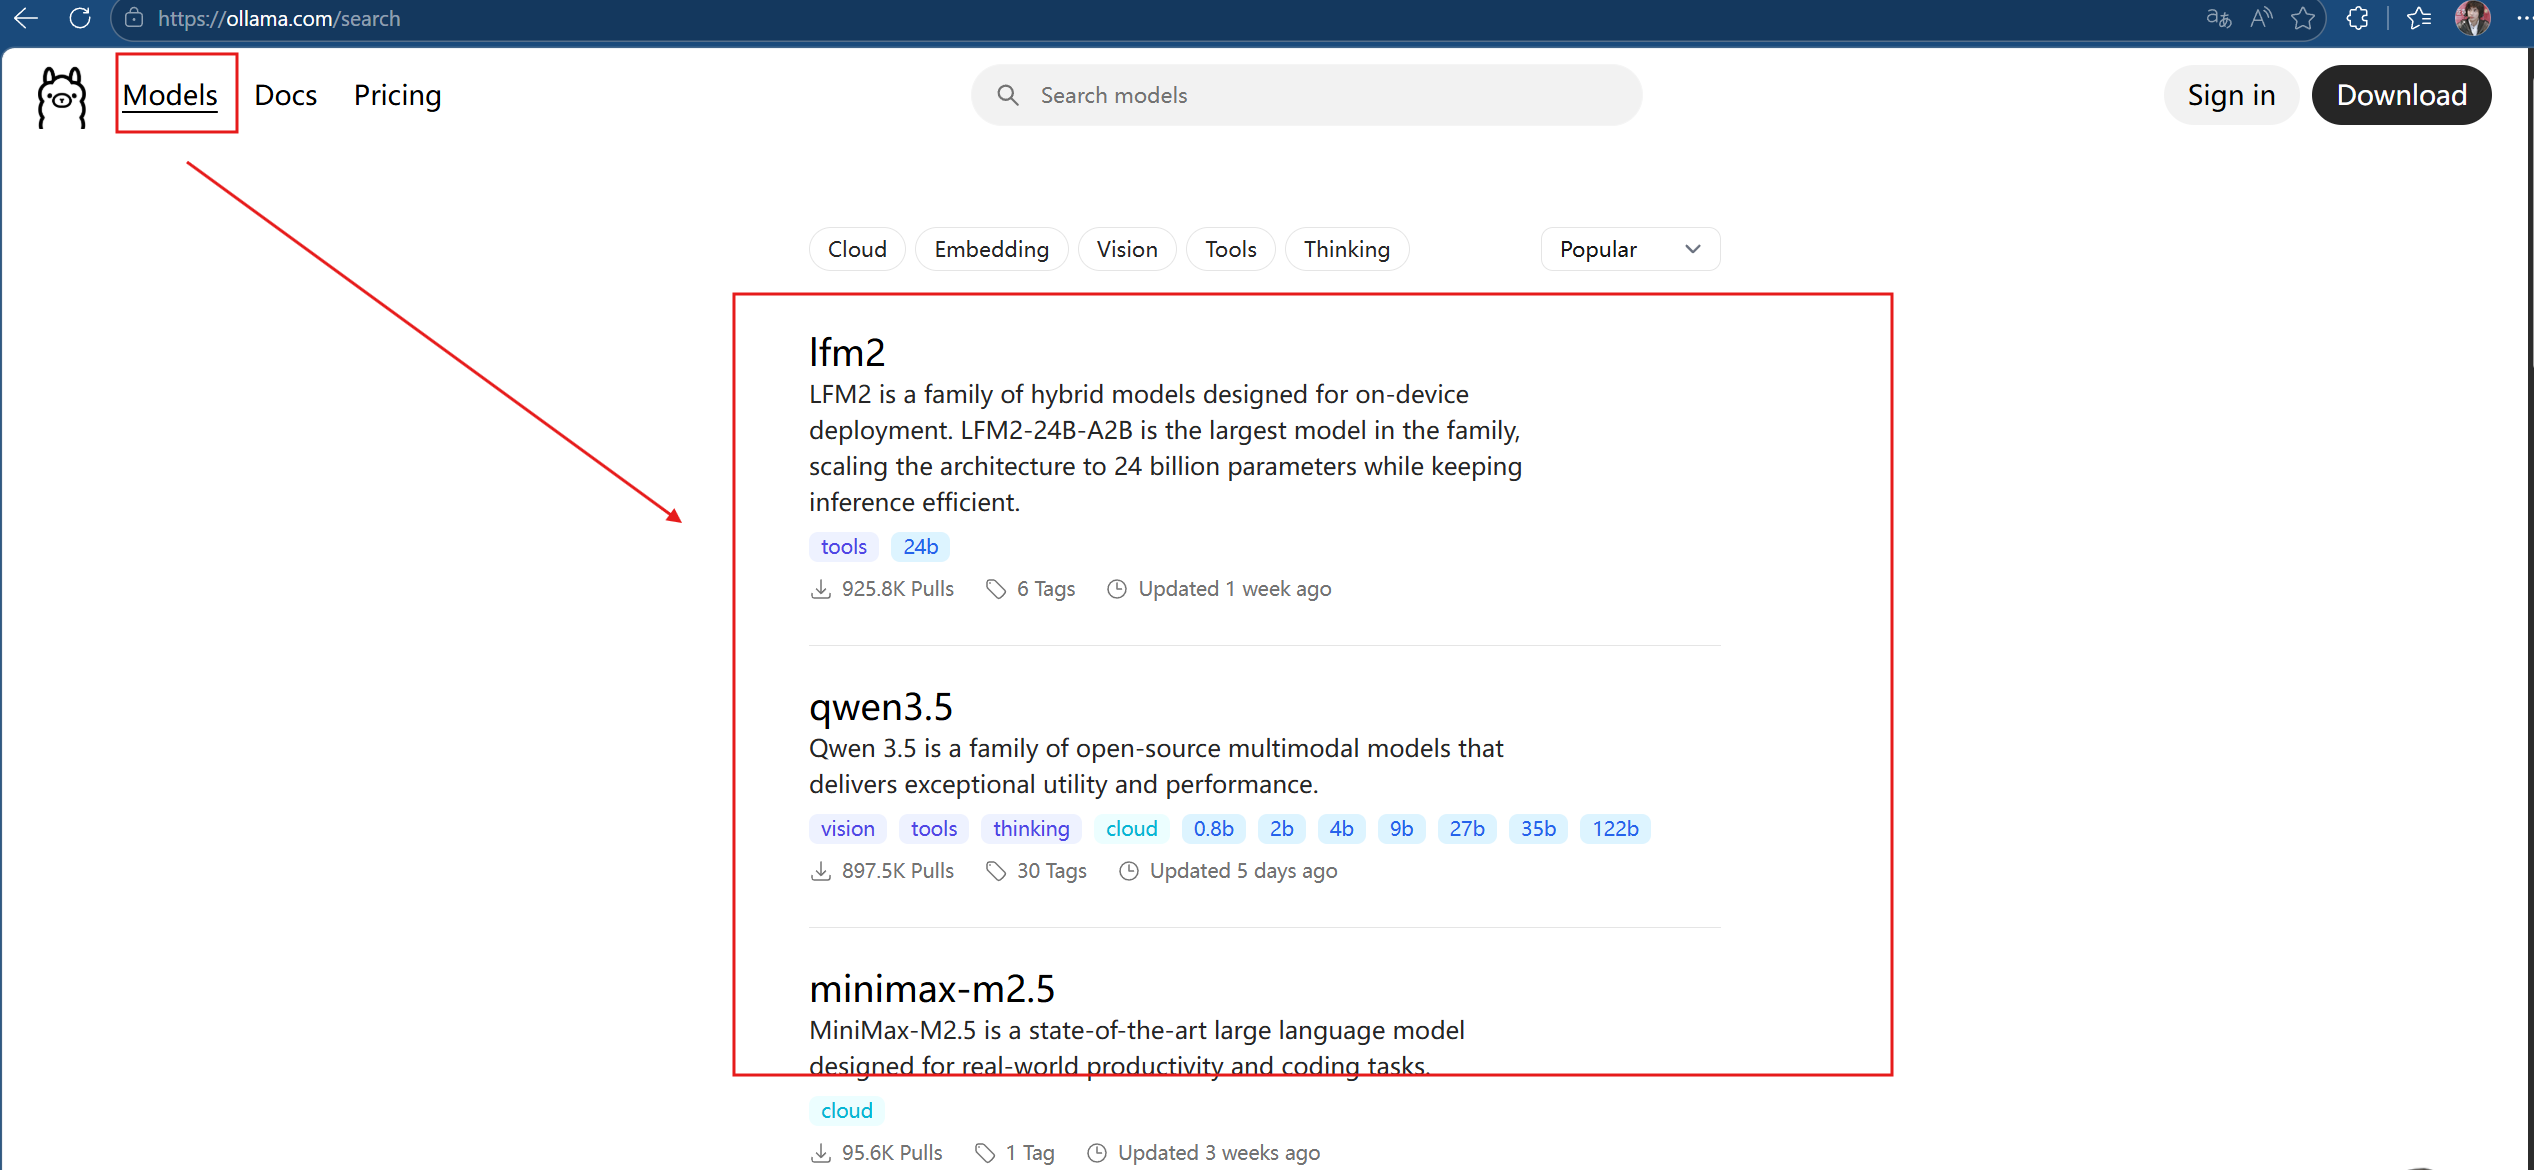Click the Ollama llama logo

click(62, 97)
